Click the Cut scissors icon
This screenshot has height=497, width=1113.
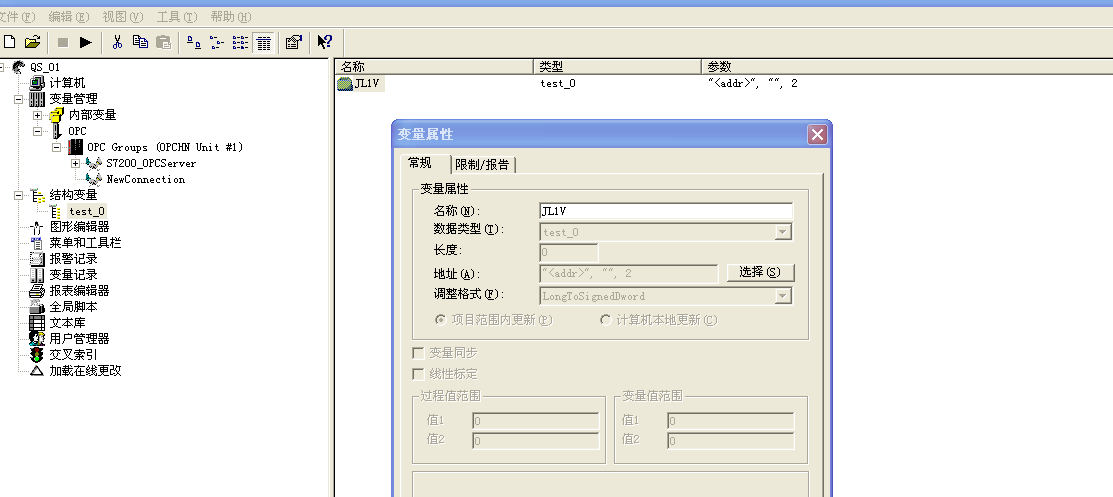117,43
